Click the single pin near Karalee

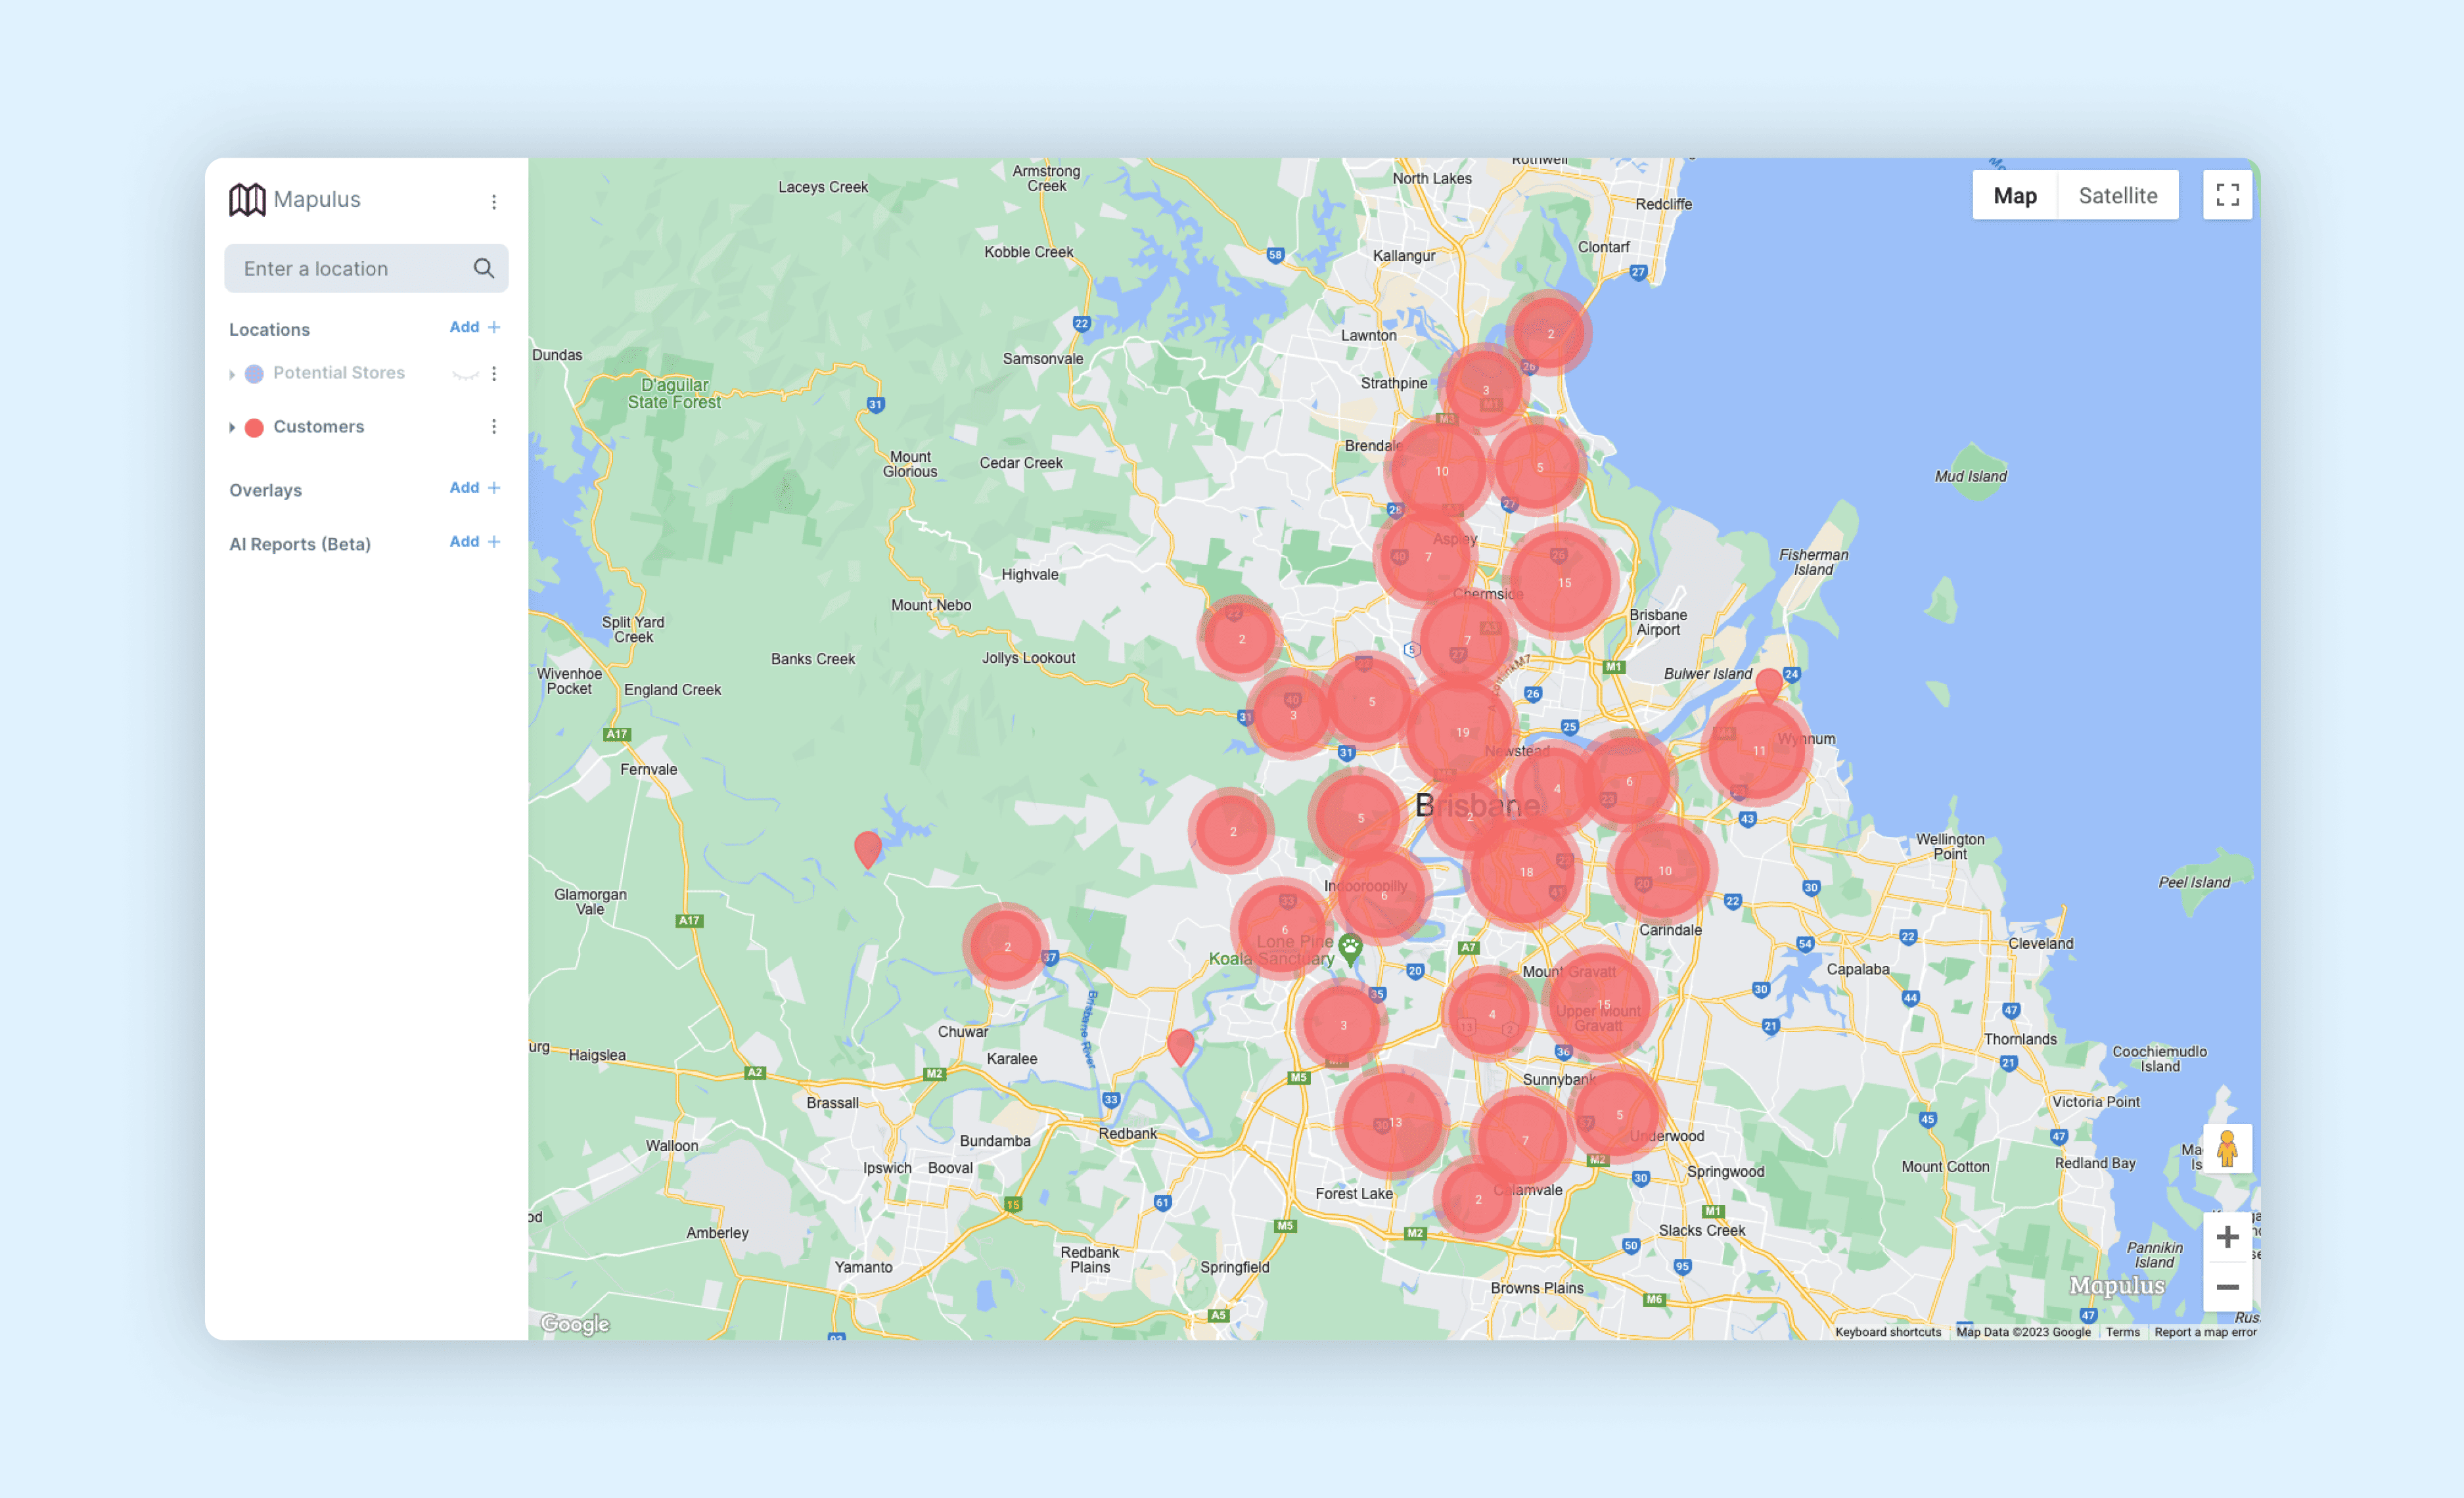1180,1046
